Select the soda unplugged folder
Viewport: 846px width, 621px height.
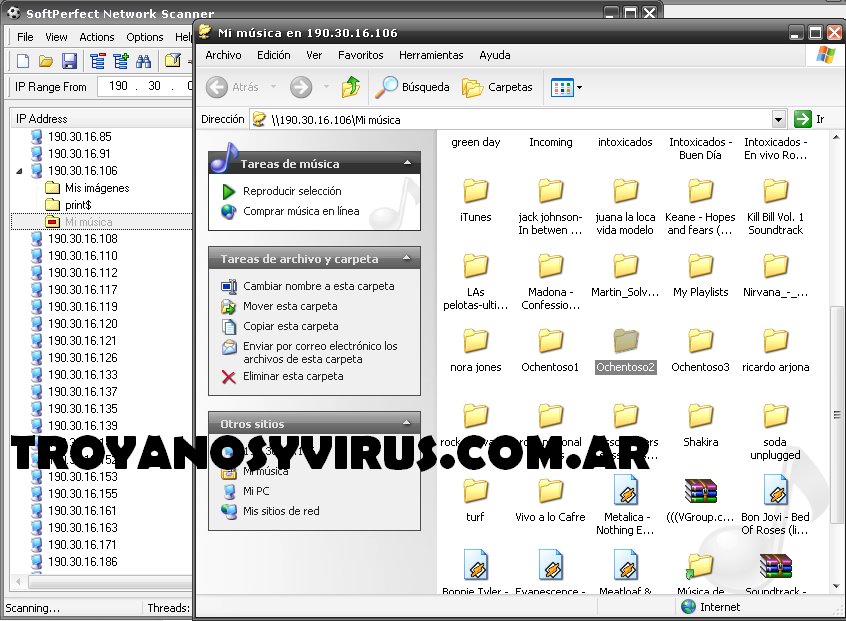pos(775,416)
